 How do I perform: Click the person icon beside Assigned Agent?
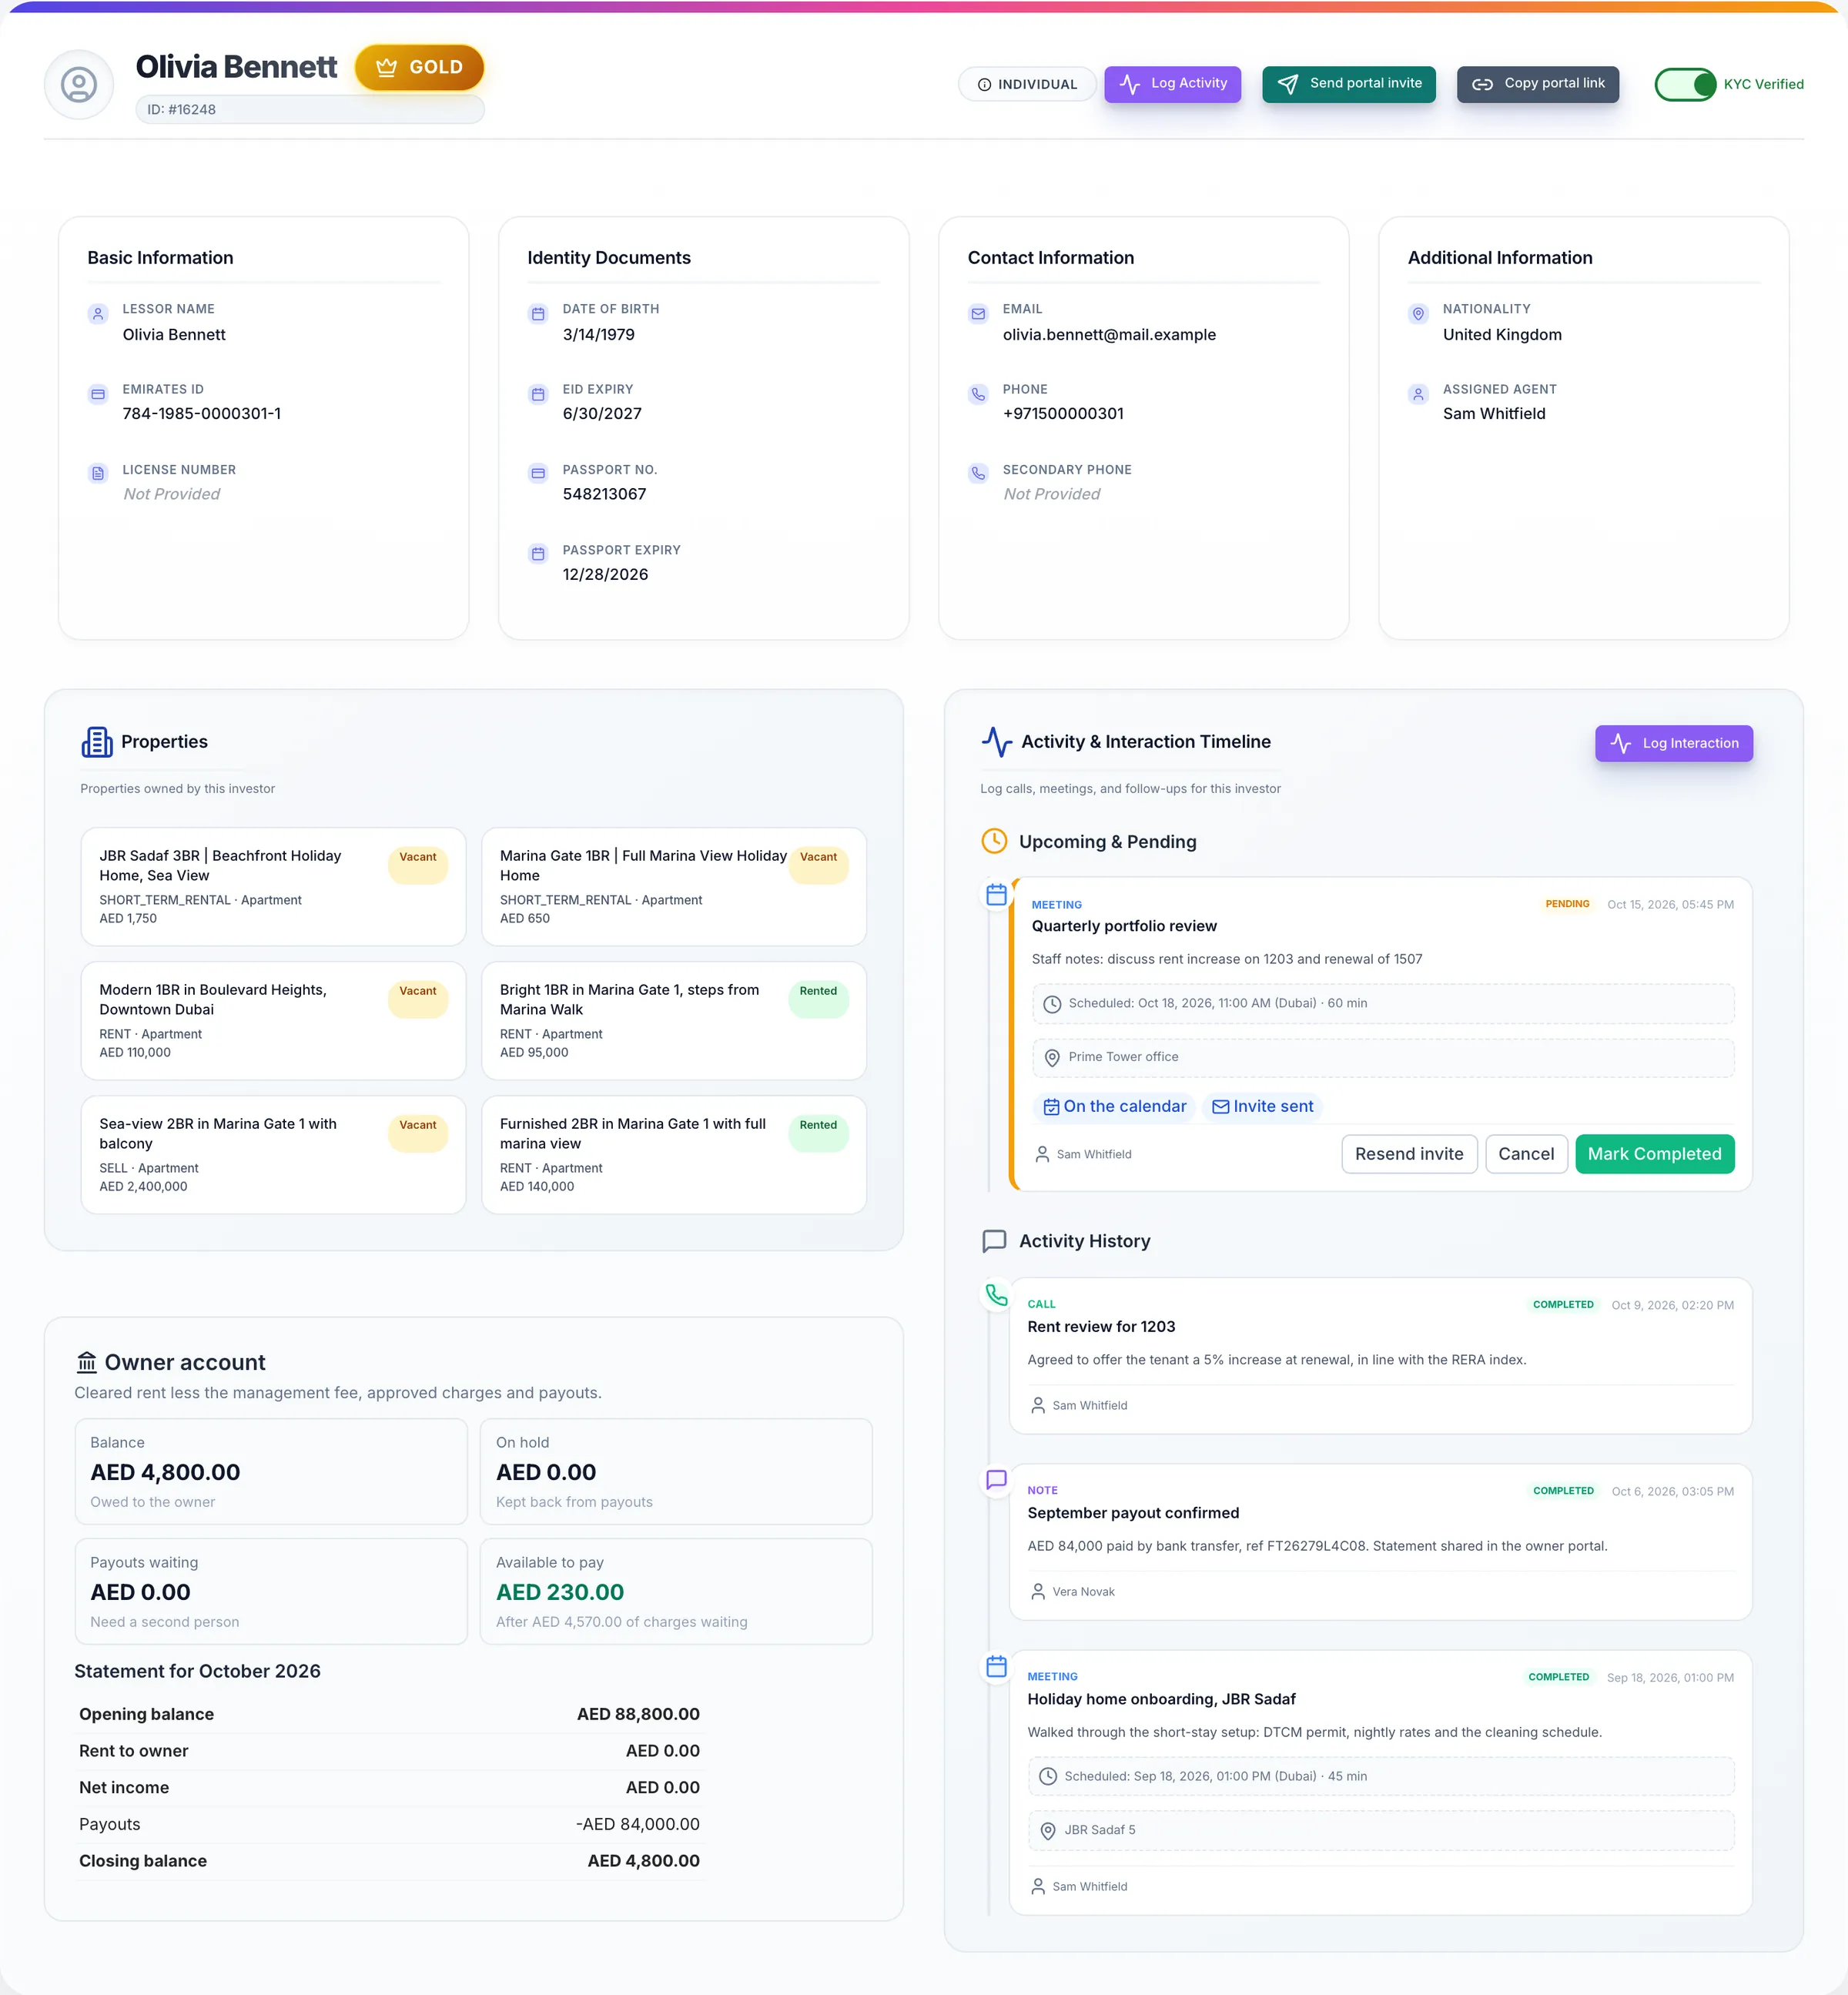(x=1418, y=394)
